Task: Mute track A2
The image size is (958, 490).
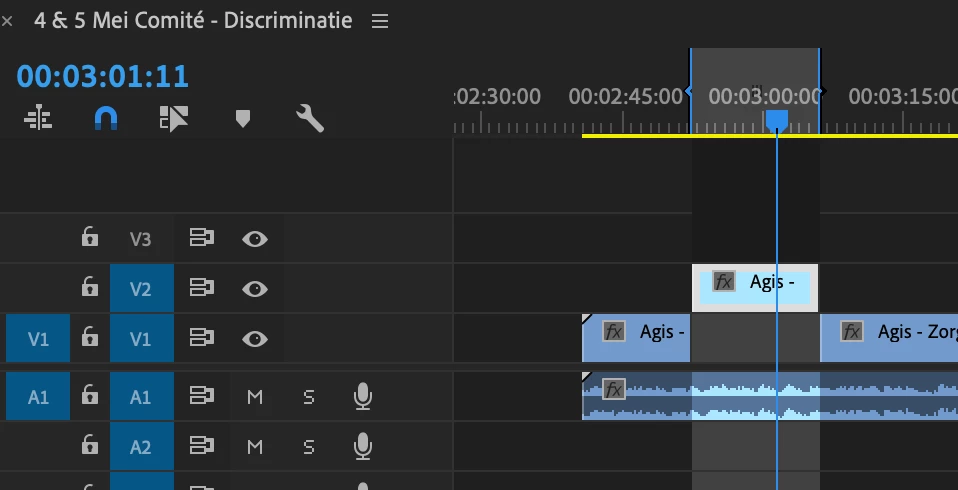Action: tap(255, 447)
